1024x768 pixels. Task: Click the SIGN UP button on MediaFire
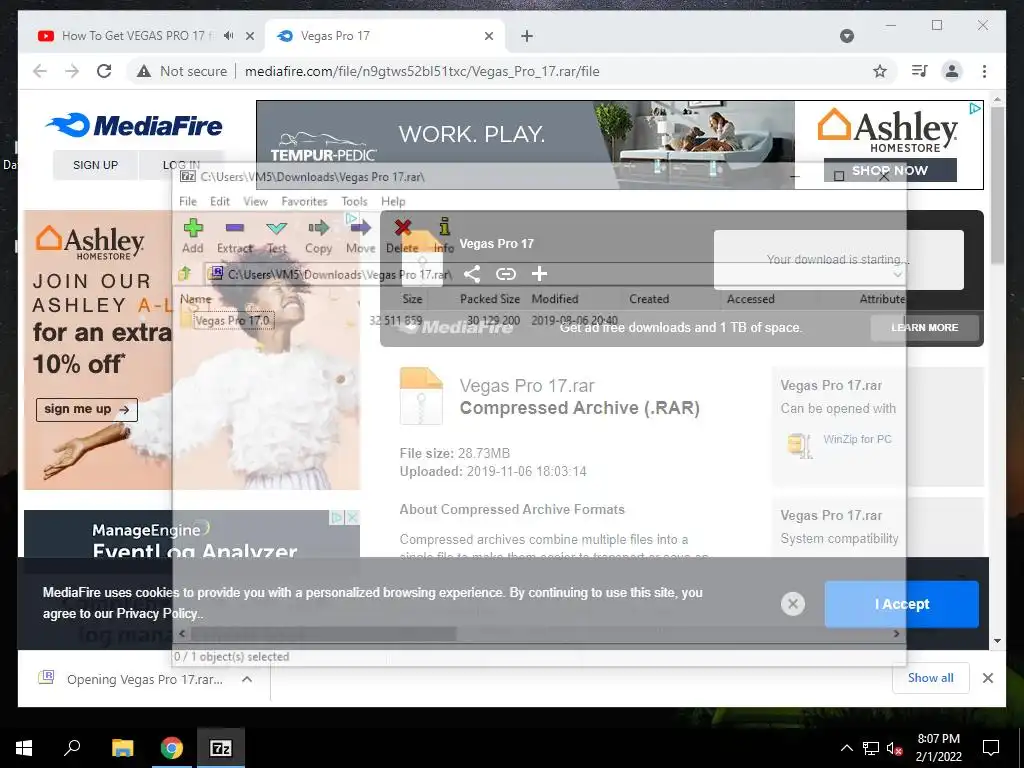click(x=95, y=165)
